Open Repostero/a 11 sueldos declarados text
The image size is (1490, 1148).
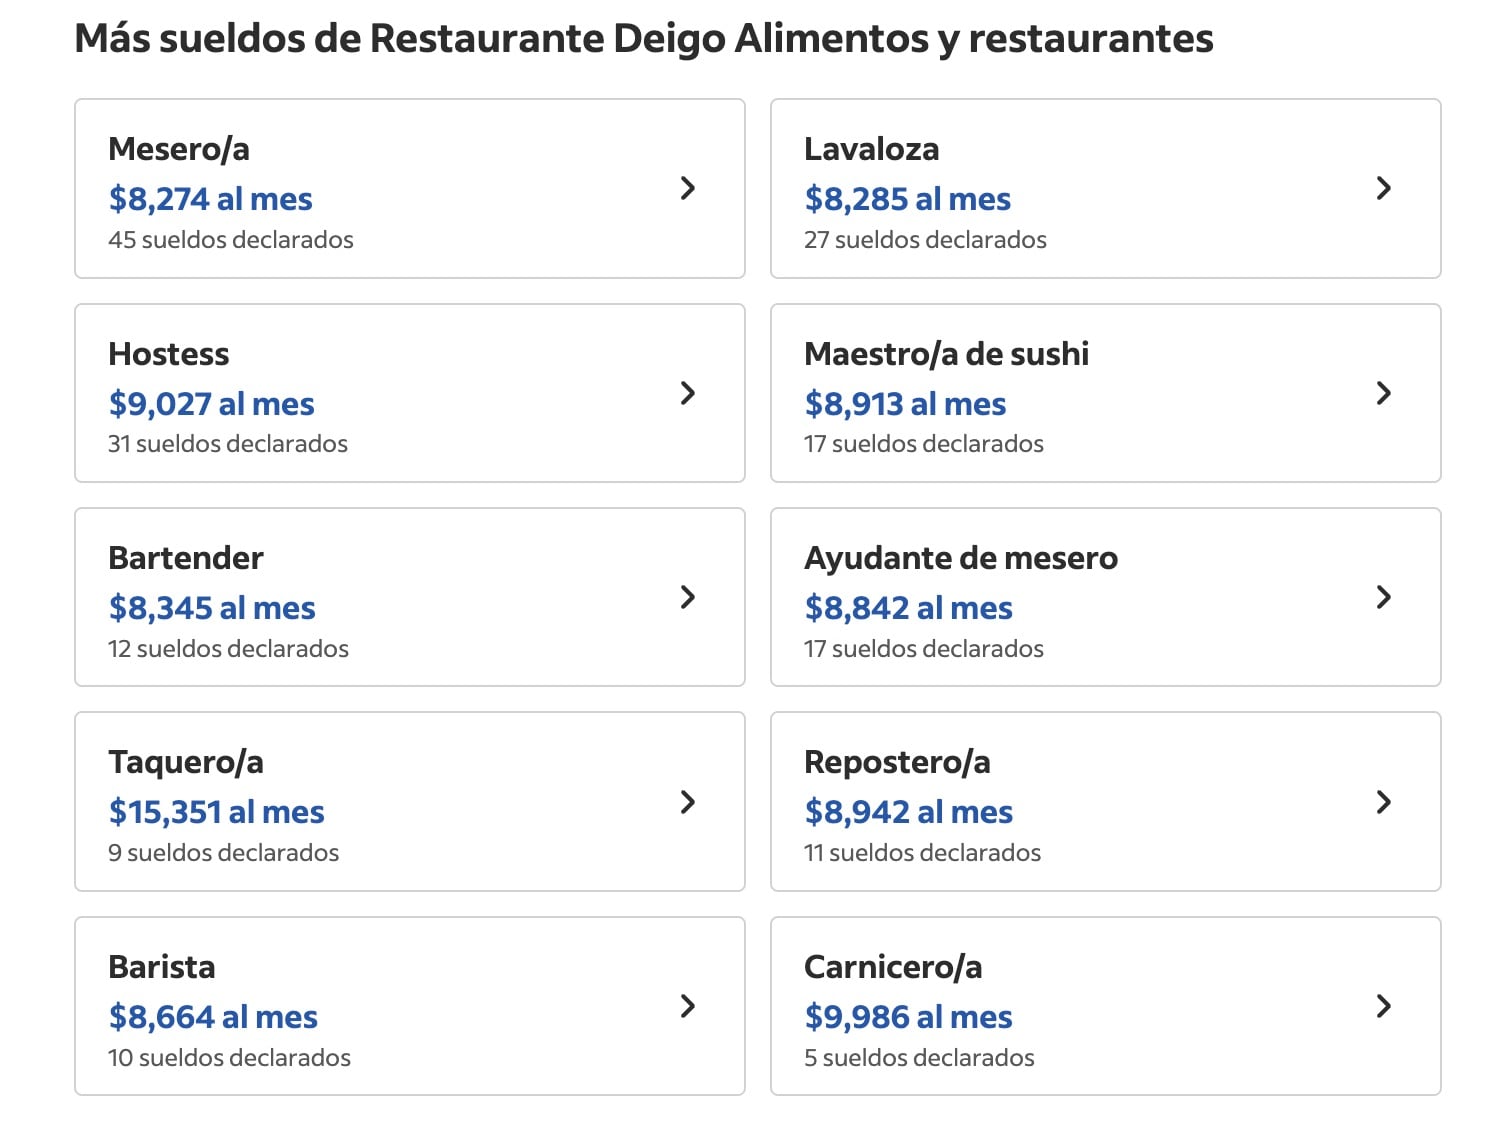(x=922, y=853)
